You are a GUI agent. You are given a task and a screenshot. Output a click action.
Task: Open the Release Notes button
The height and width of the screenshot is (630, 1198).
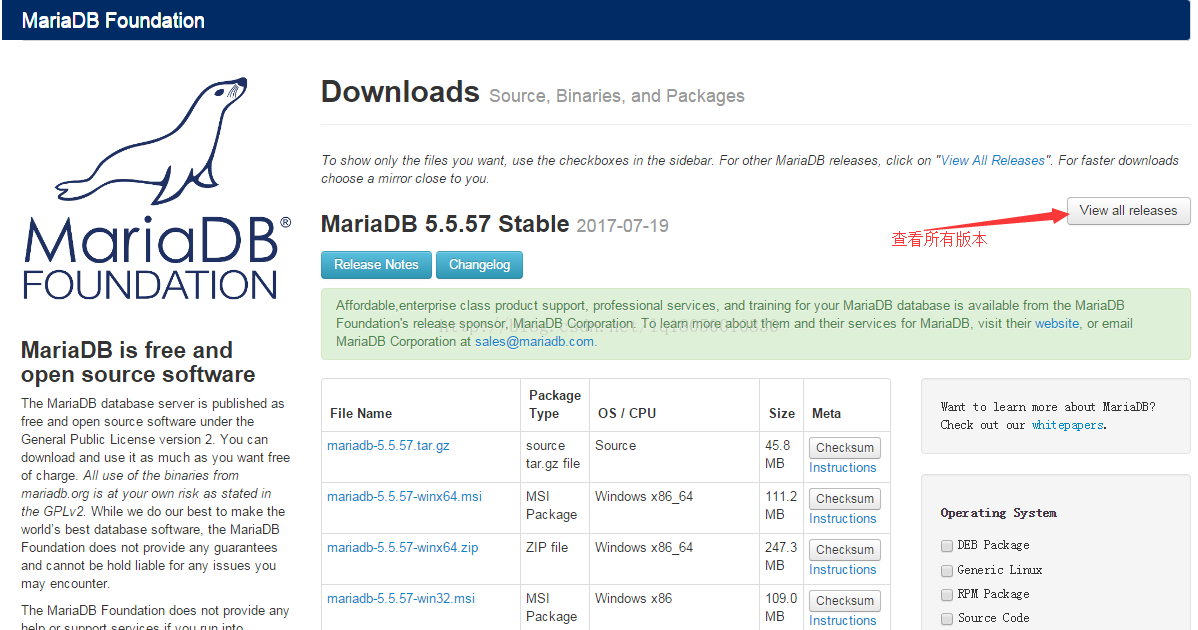tap(376, 265)
